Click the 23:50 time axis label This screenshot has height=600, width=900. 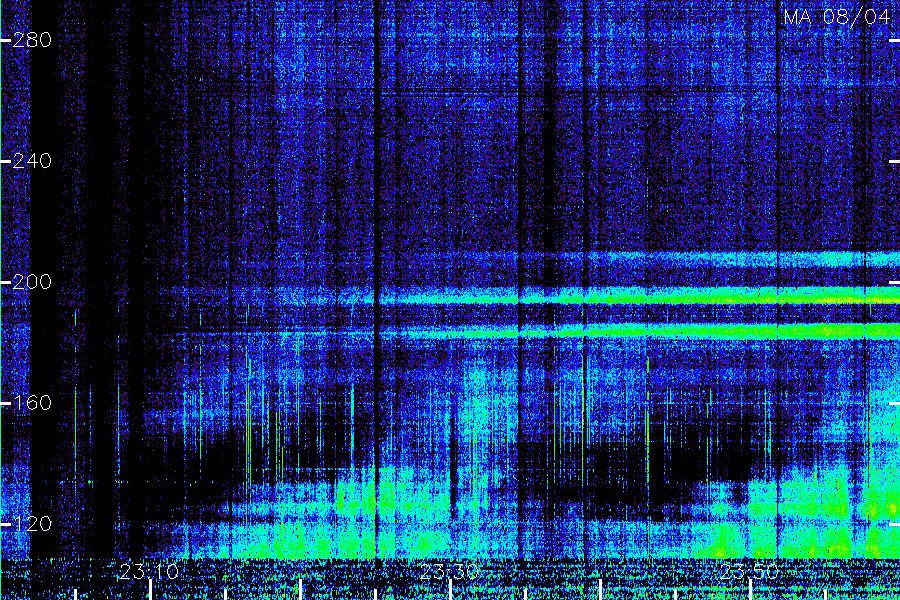[x=750, y=572]
